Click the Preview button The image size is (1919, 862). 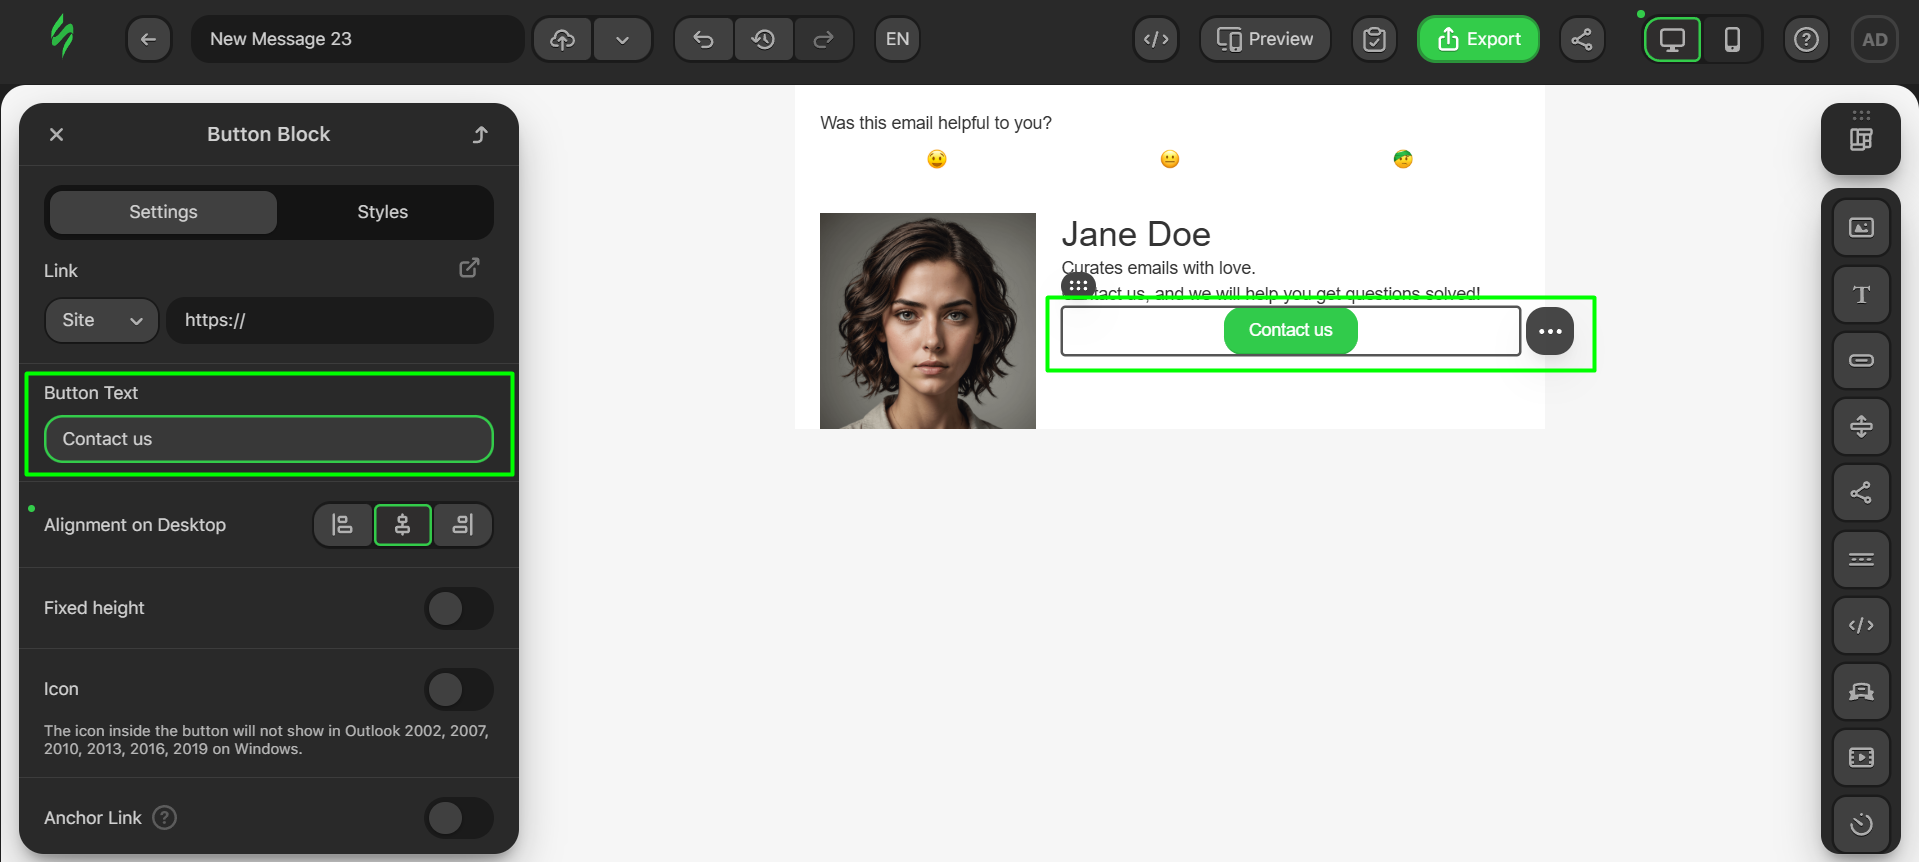pyautogui.click(x=1265, y=39)
